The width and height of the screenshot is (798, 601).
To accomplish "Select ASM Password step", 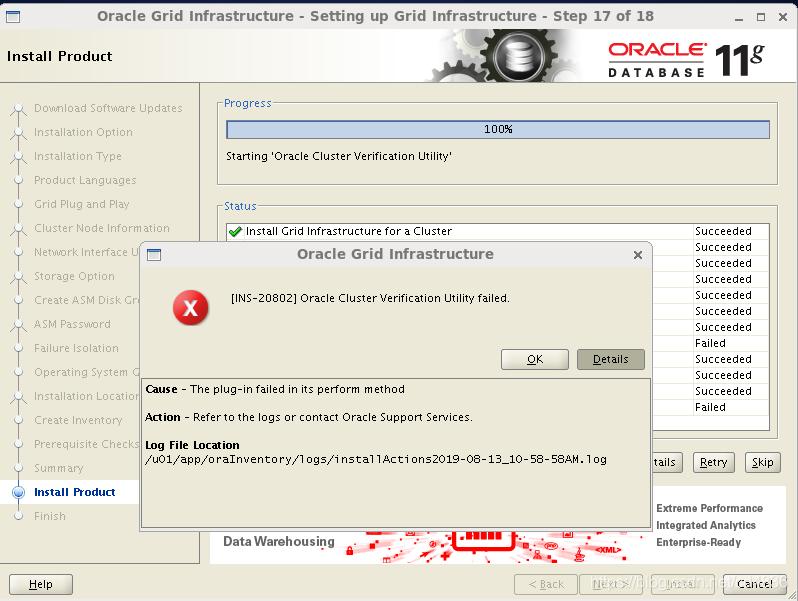I will 72,324.
